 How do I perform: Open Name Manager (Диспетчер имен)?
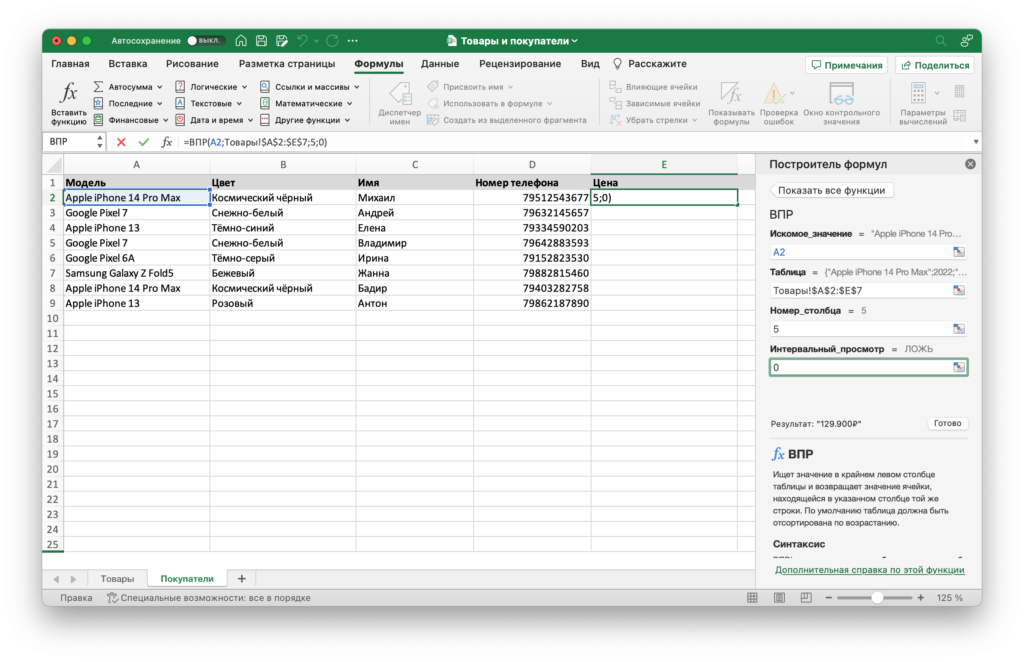point(400,103)
